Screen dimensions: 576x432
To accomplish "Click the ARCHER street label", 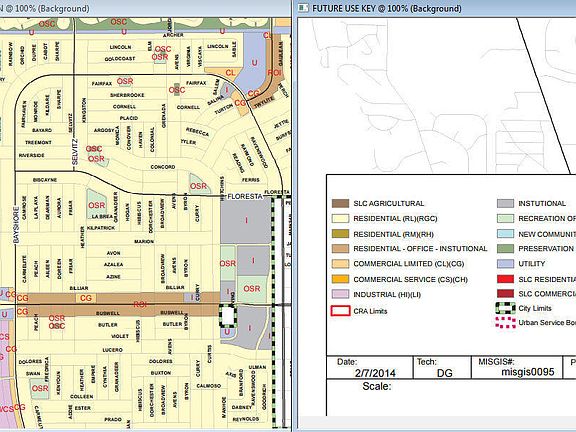I will (173, 35).
